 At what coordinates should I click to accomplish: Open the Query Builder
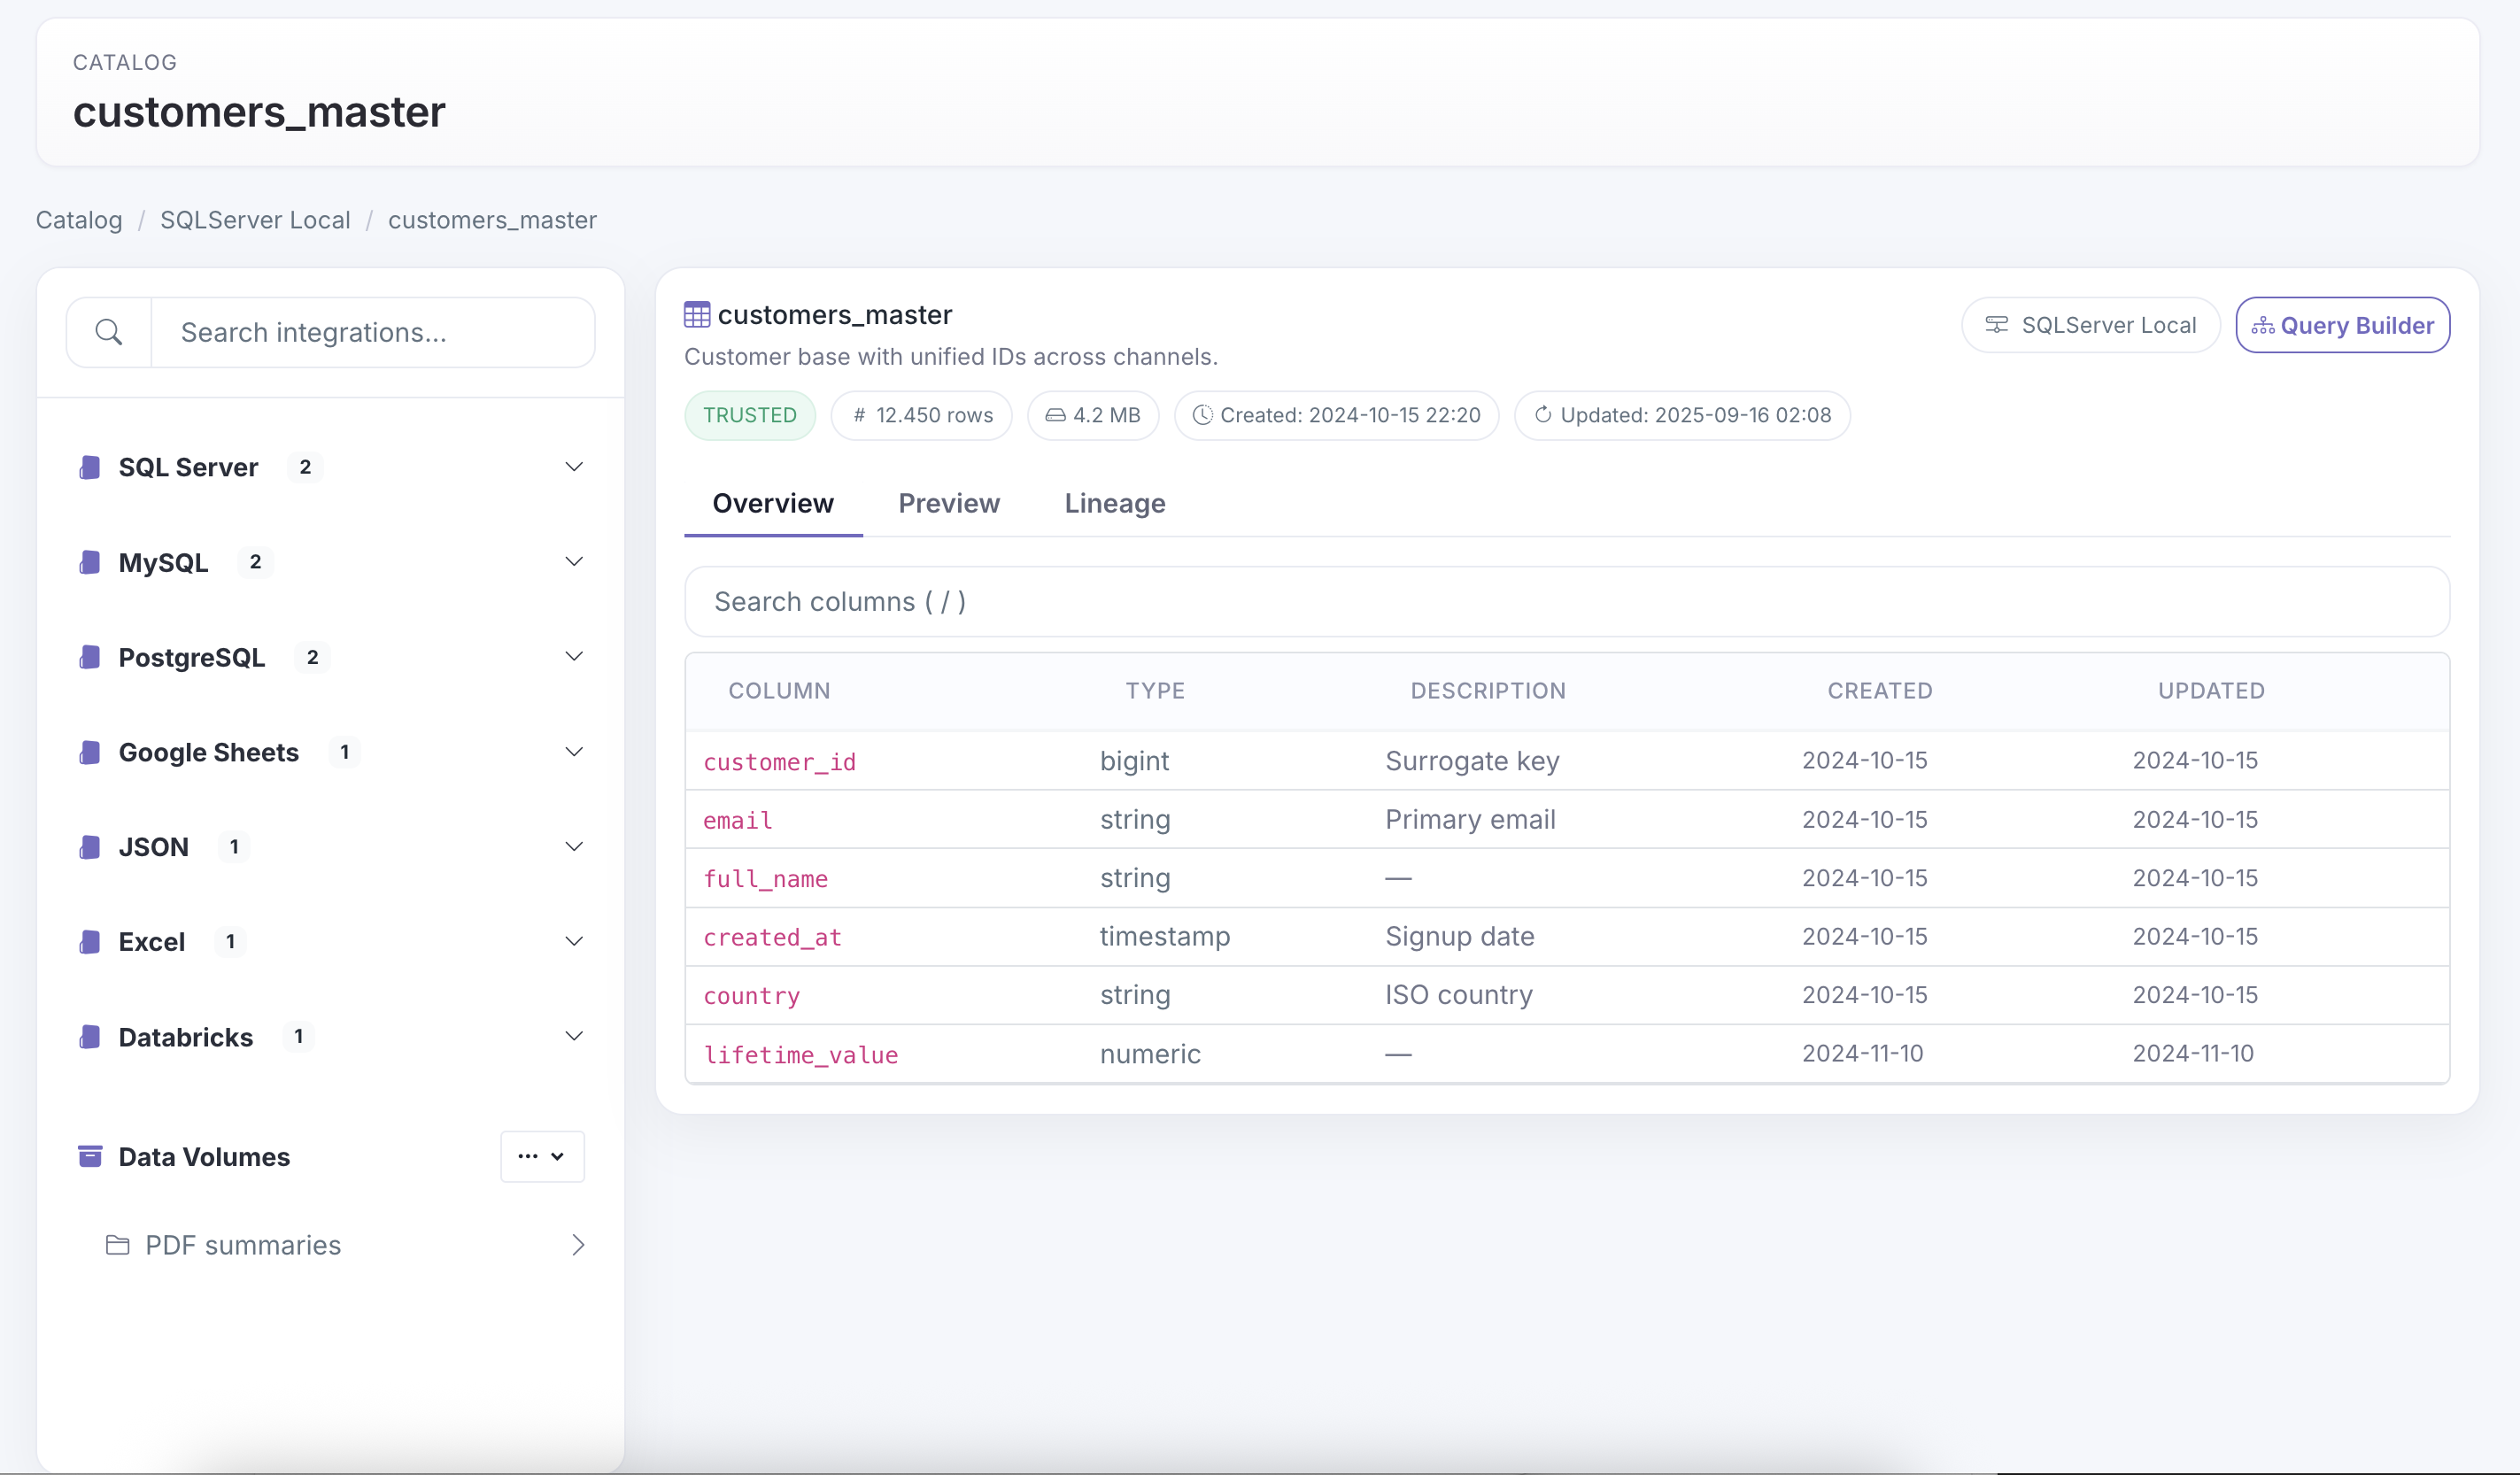pos(2342,325)
